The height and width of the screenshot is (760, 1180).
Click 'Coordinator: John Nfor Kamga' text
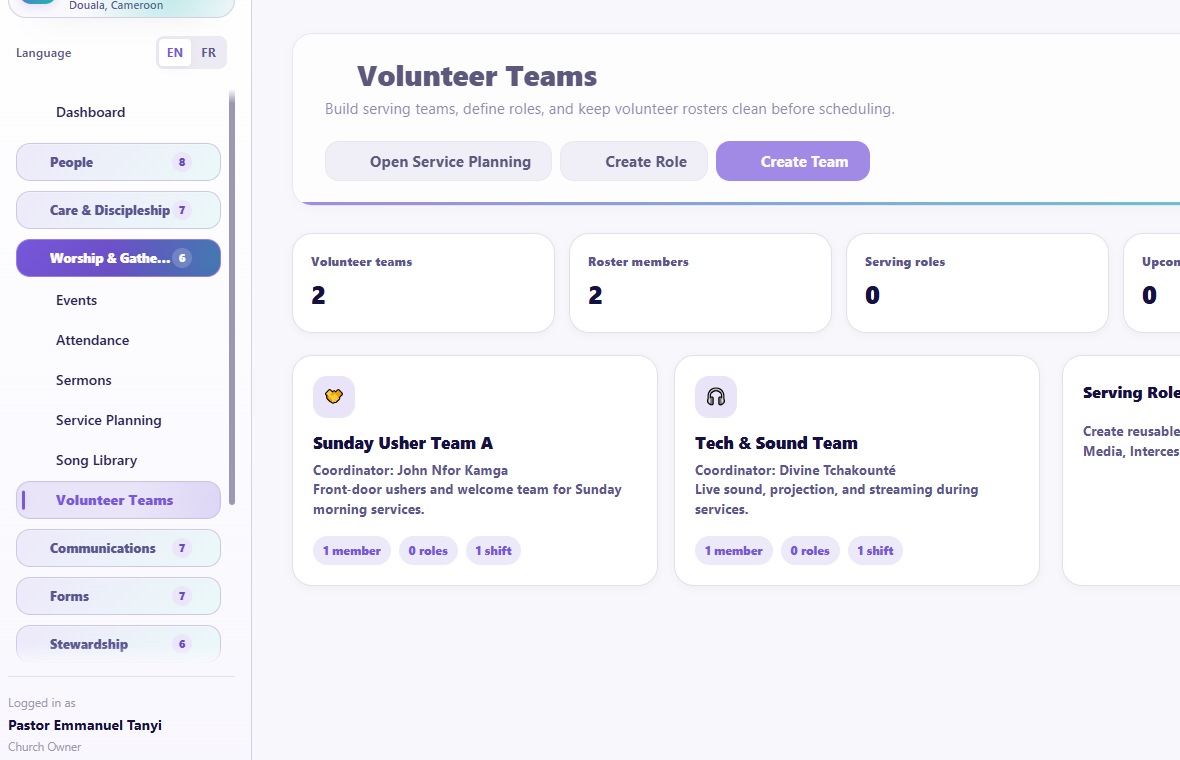tap(410, 470)
